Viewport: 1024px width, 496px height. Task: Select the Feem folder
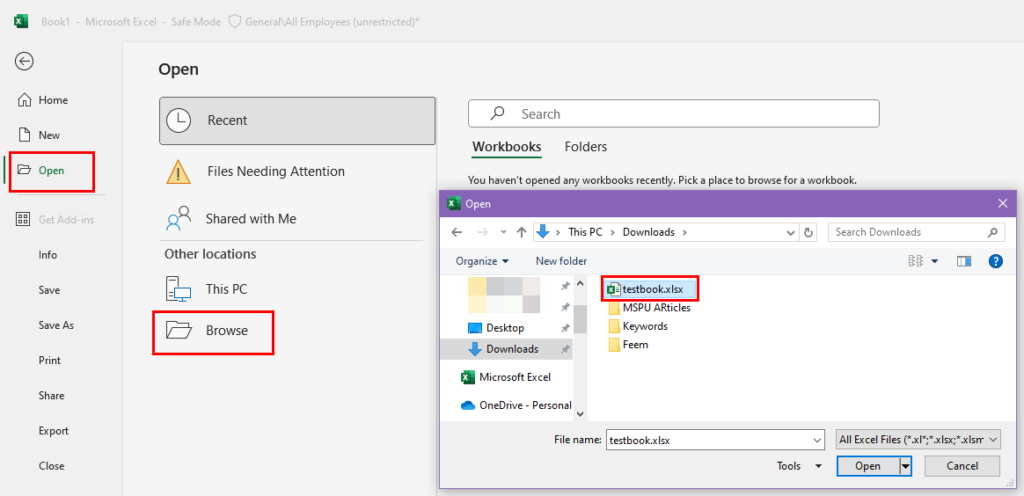[x=628, y=345]
